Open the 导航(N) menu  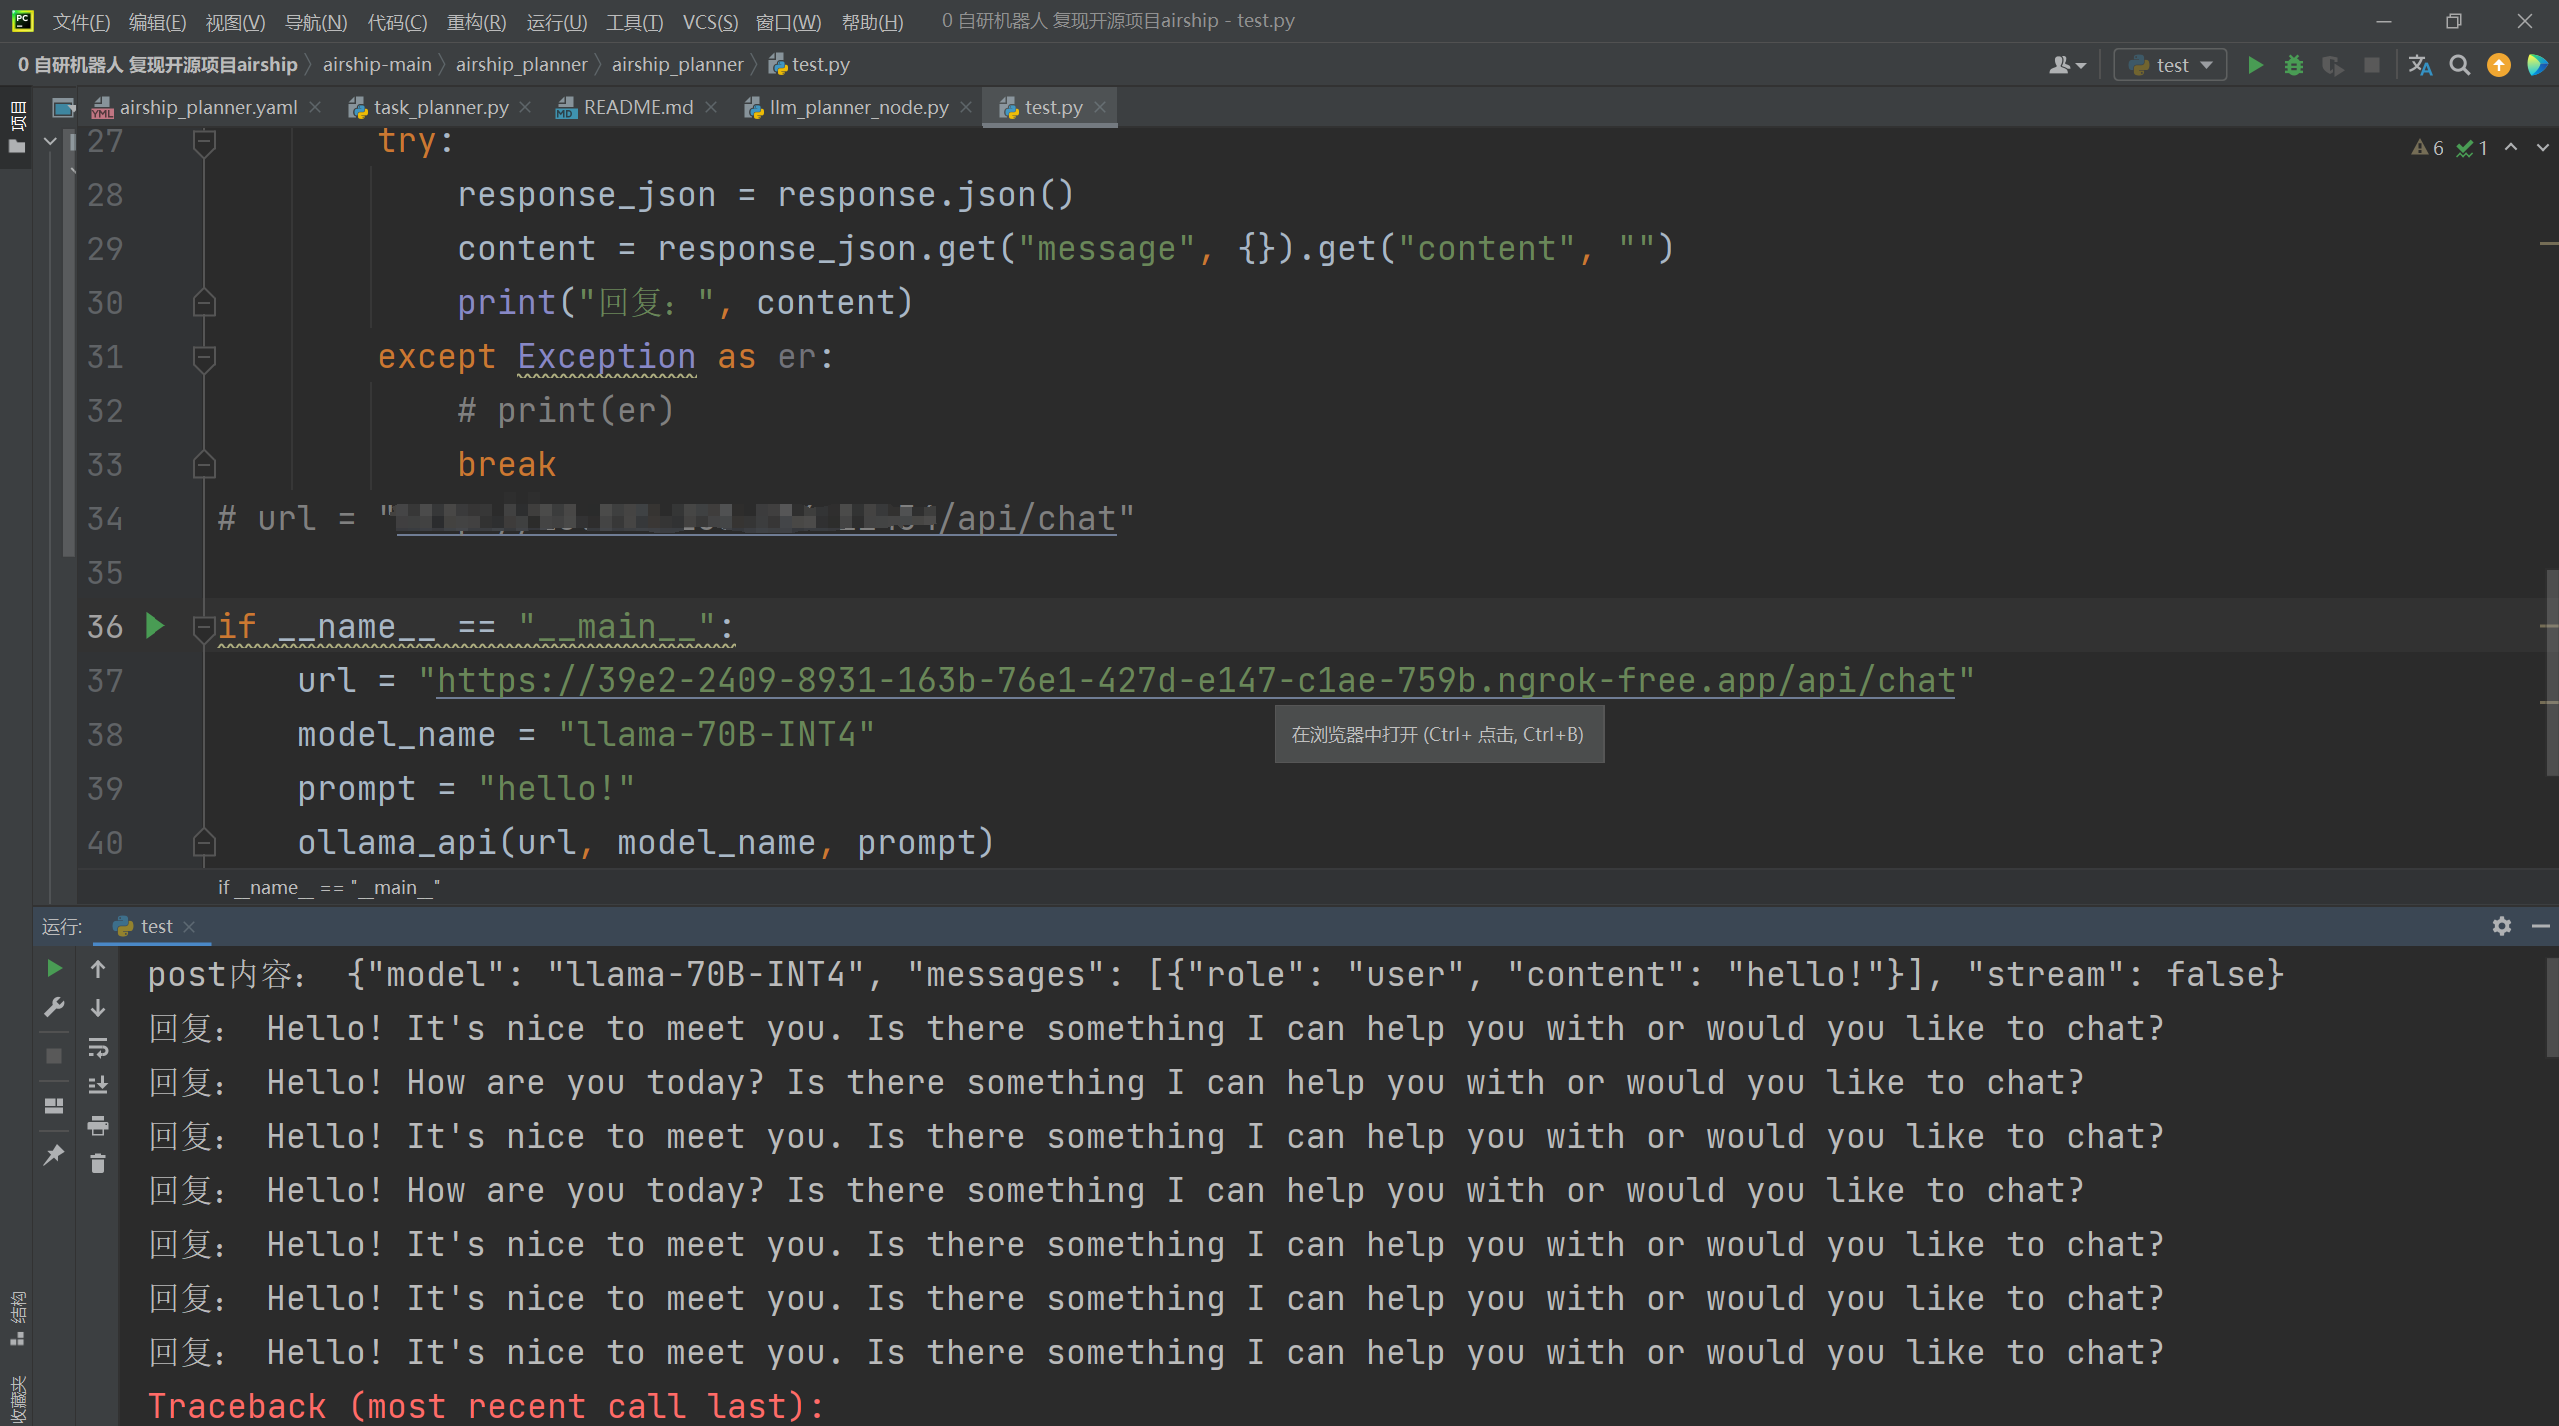(316, 21)
